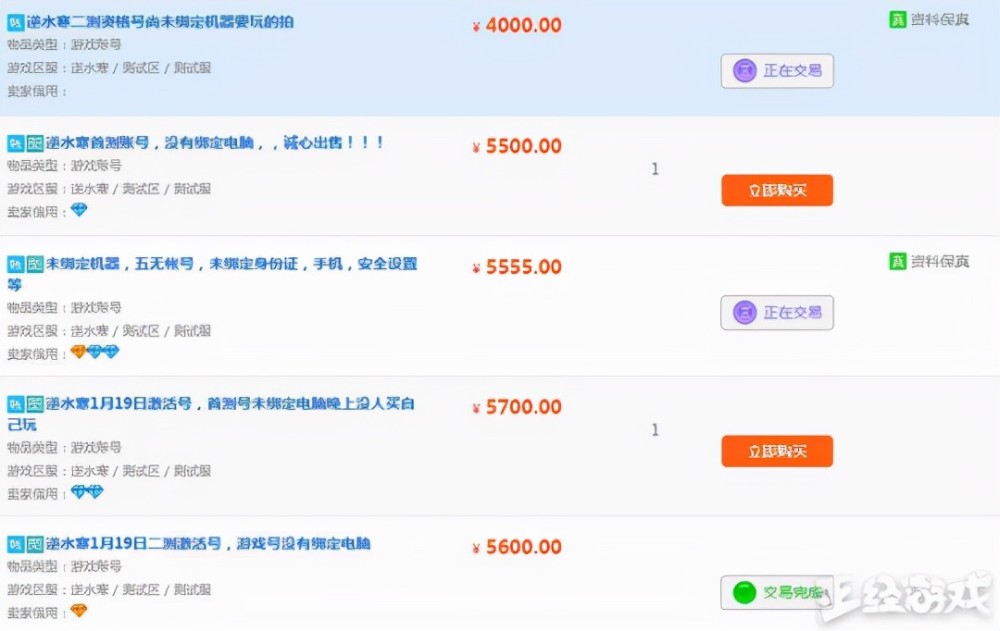This screenshot has height=631, width=1000.
Task: Click the blue diamond seller credit icon under the ¥5500 listing
Action: point(78,210)
